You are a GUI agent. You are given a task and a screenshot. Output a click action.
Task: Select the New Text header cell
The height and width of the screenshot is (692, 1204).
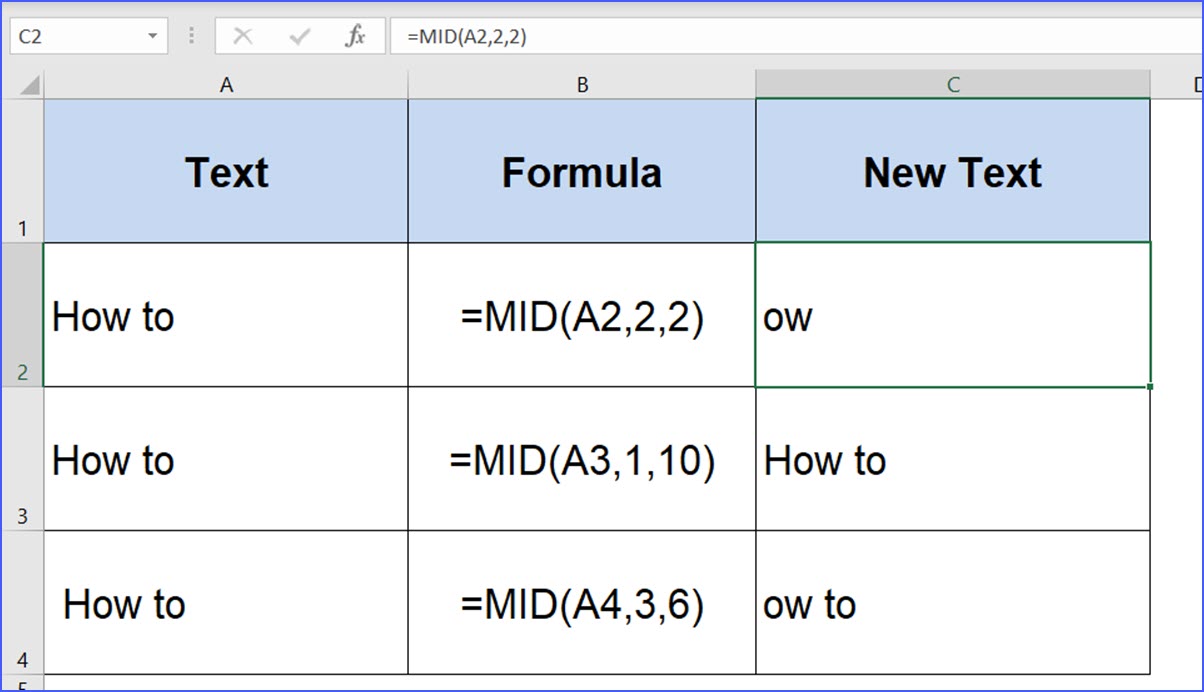952,171
